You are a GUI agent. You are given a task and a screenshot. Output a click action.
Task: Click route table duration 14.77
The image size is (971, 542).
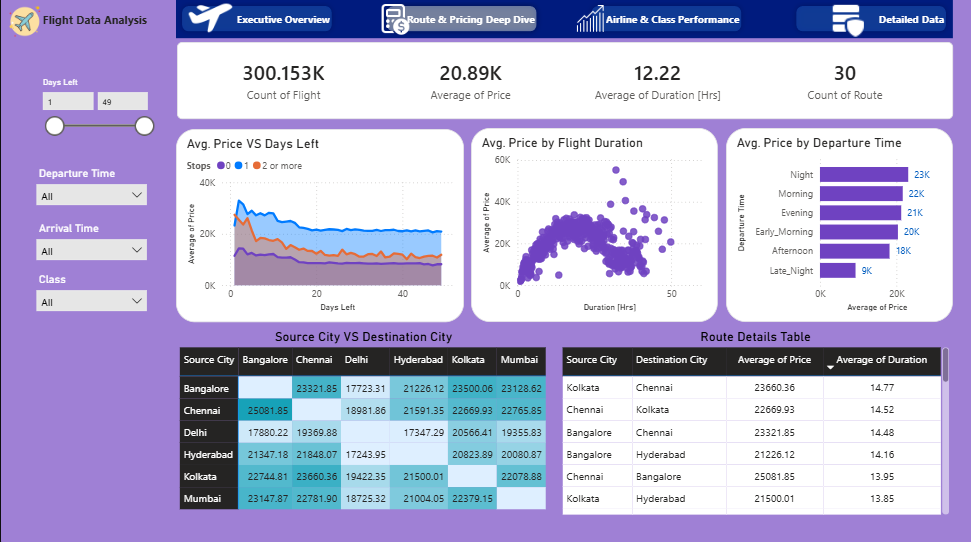[882, 388]
